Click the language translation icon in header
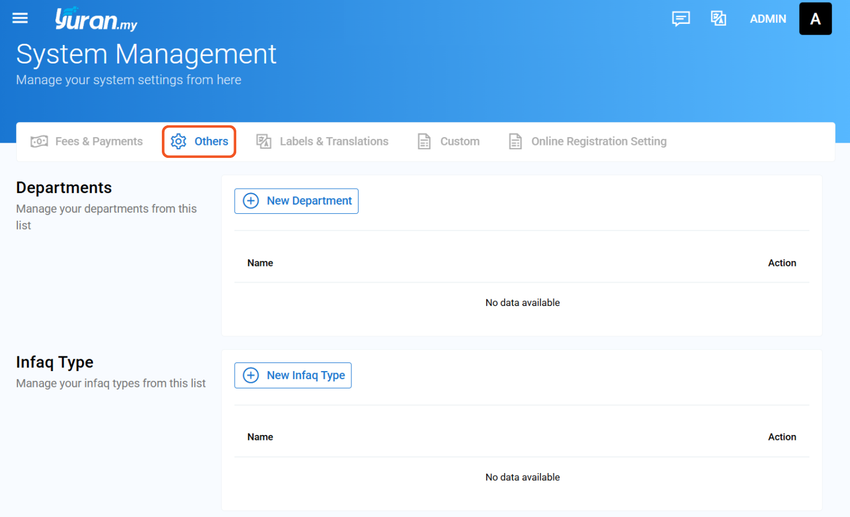850x517 pixels. 718,18
